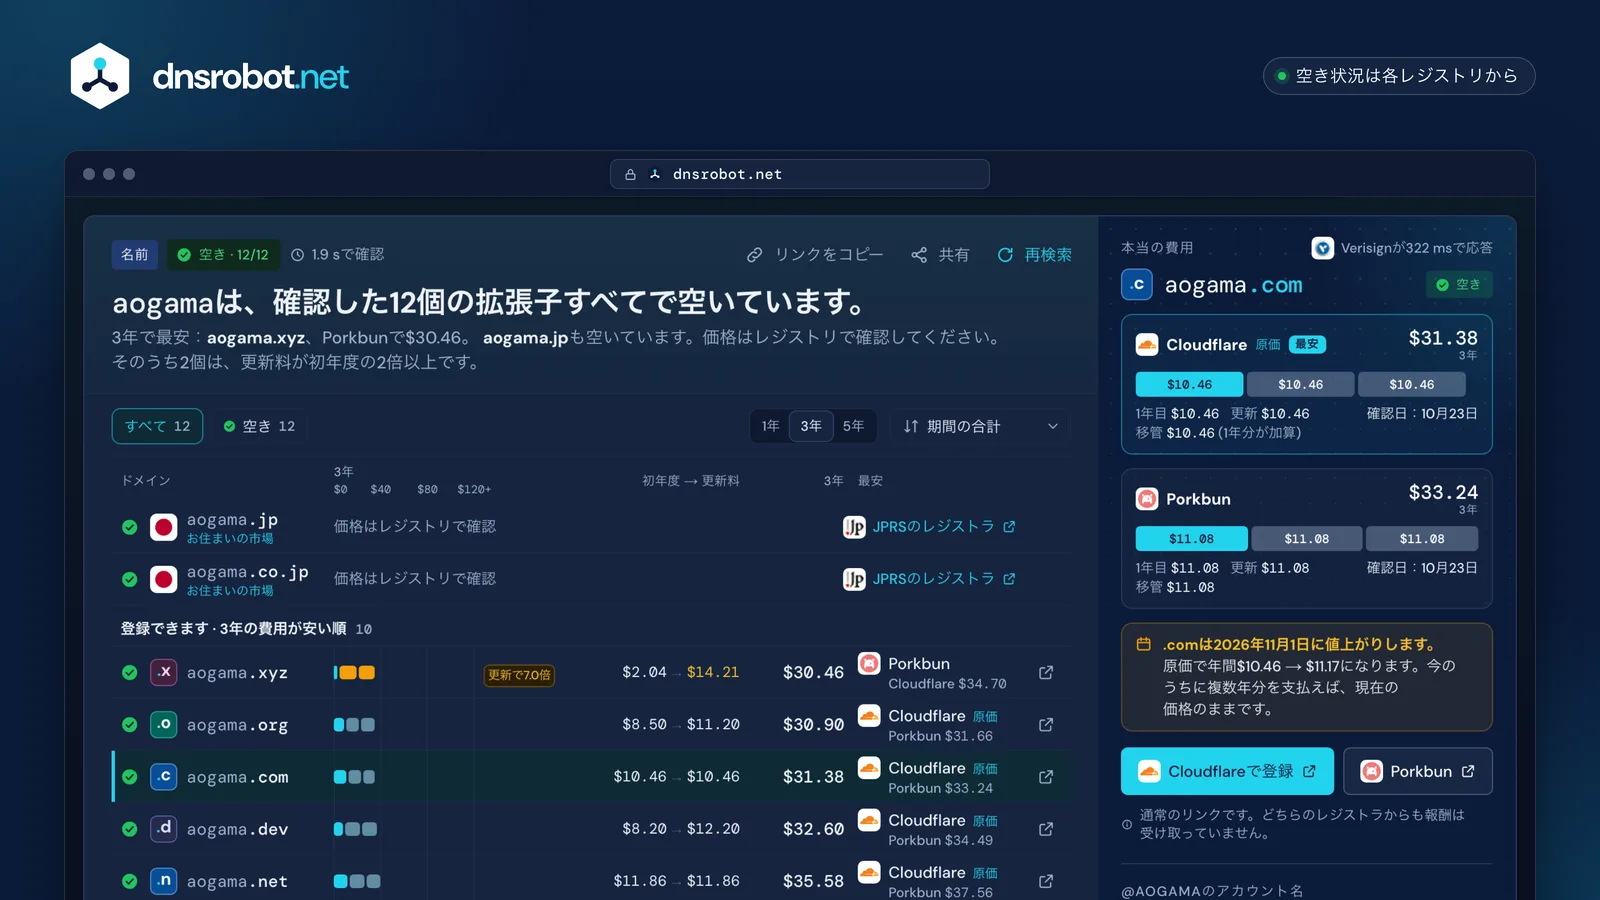The image size is (1600, 900).
Task: Click the share icon beside 共有
Action: (x=919, y=255)
